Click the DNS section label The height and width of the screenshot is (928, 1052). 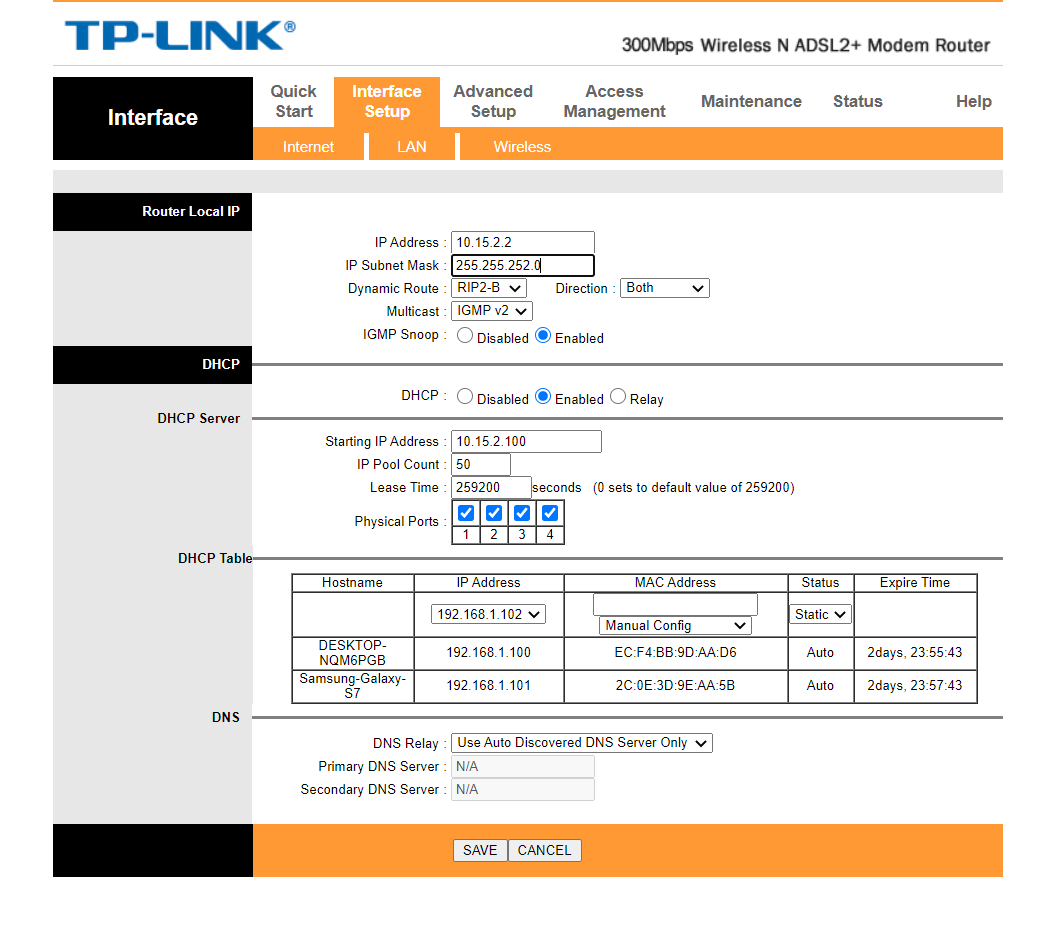(x=225, y=717)
